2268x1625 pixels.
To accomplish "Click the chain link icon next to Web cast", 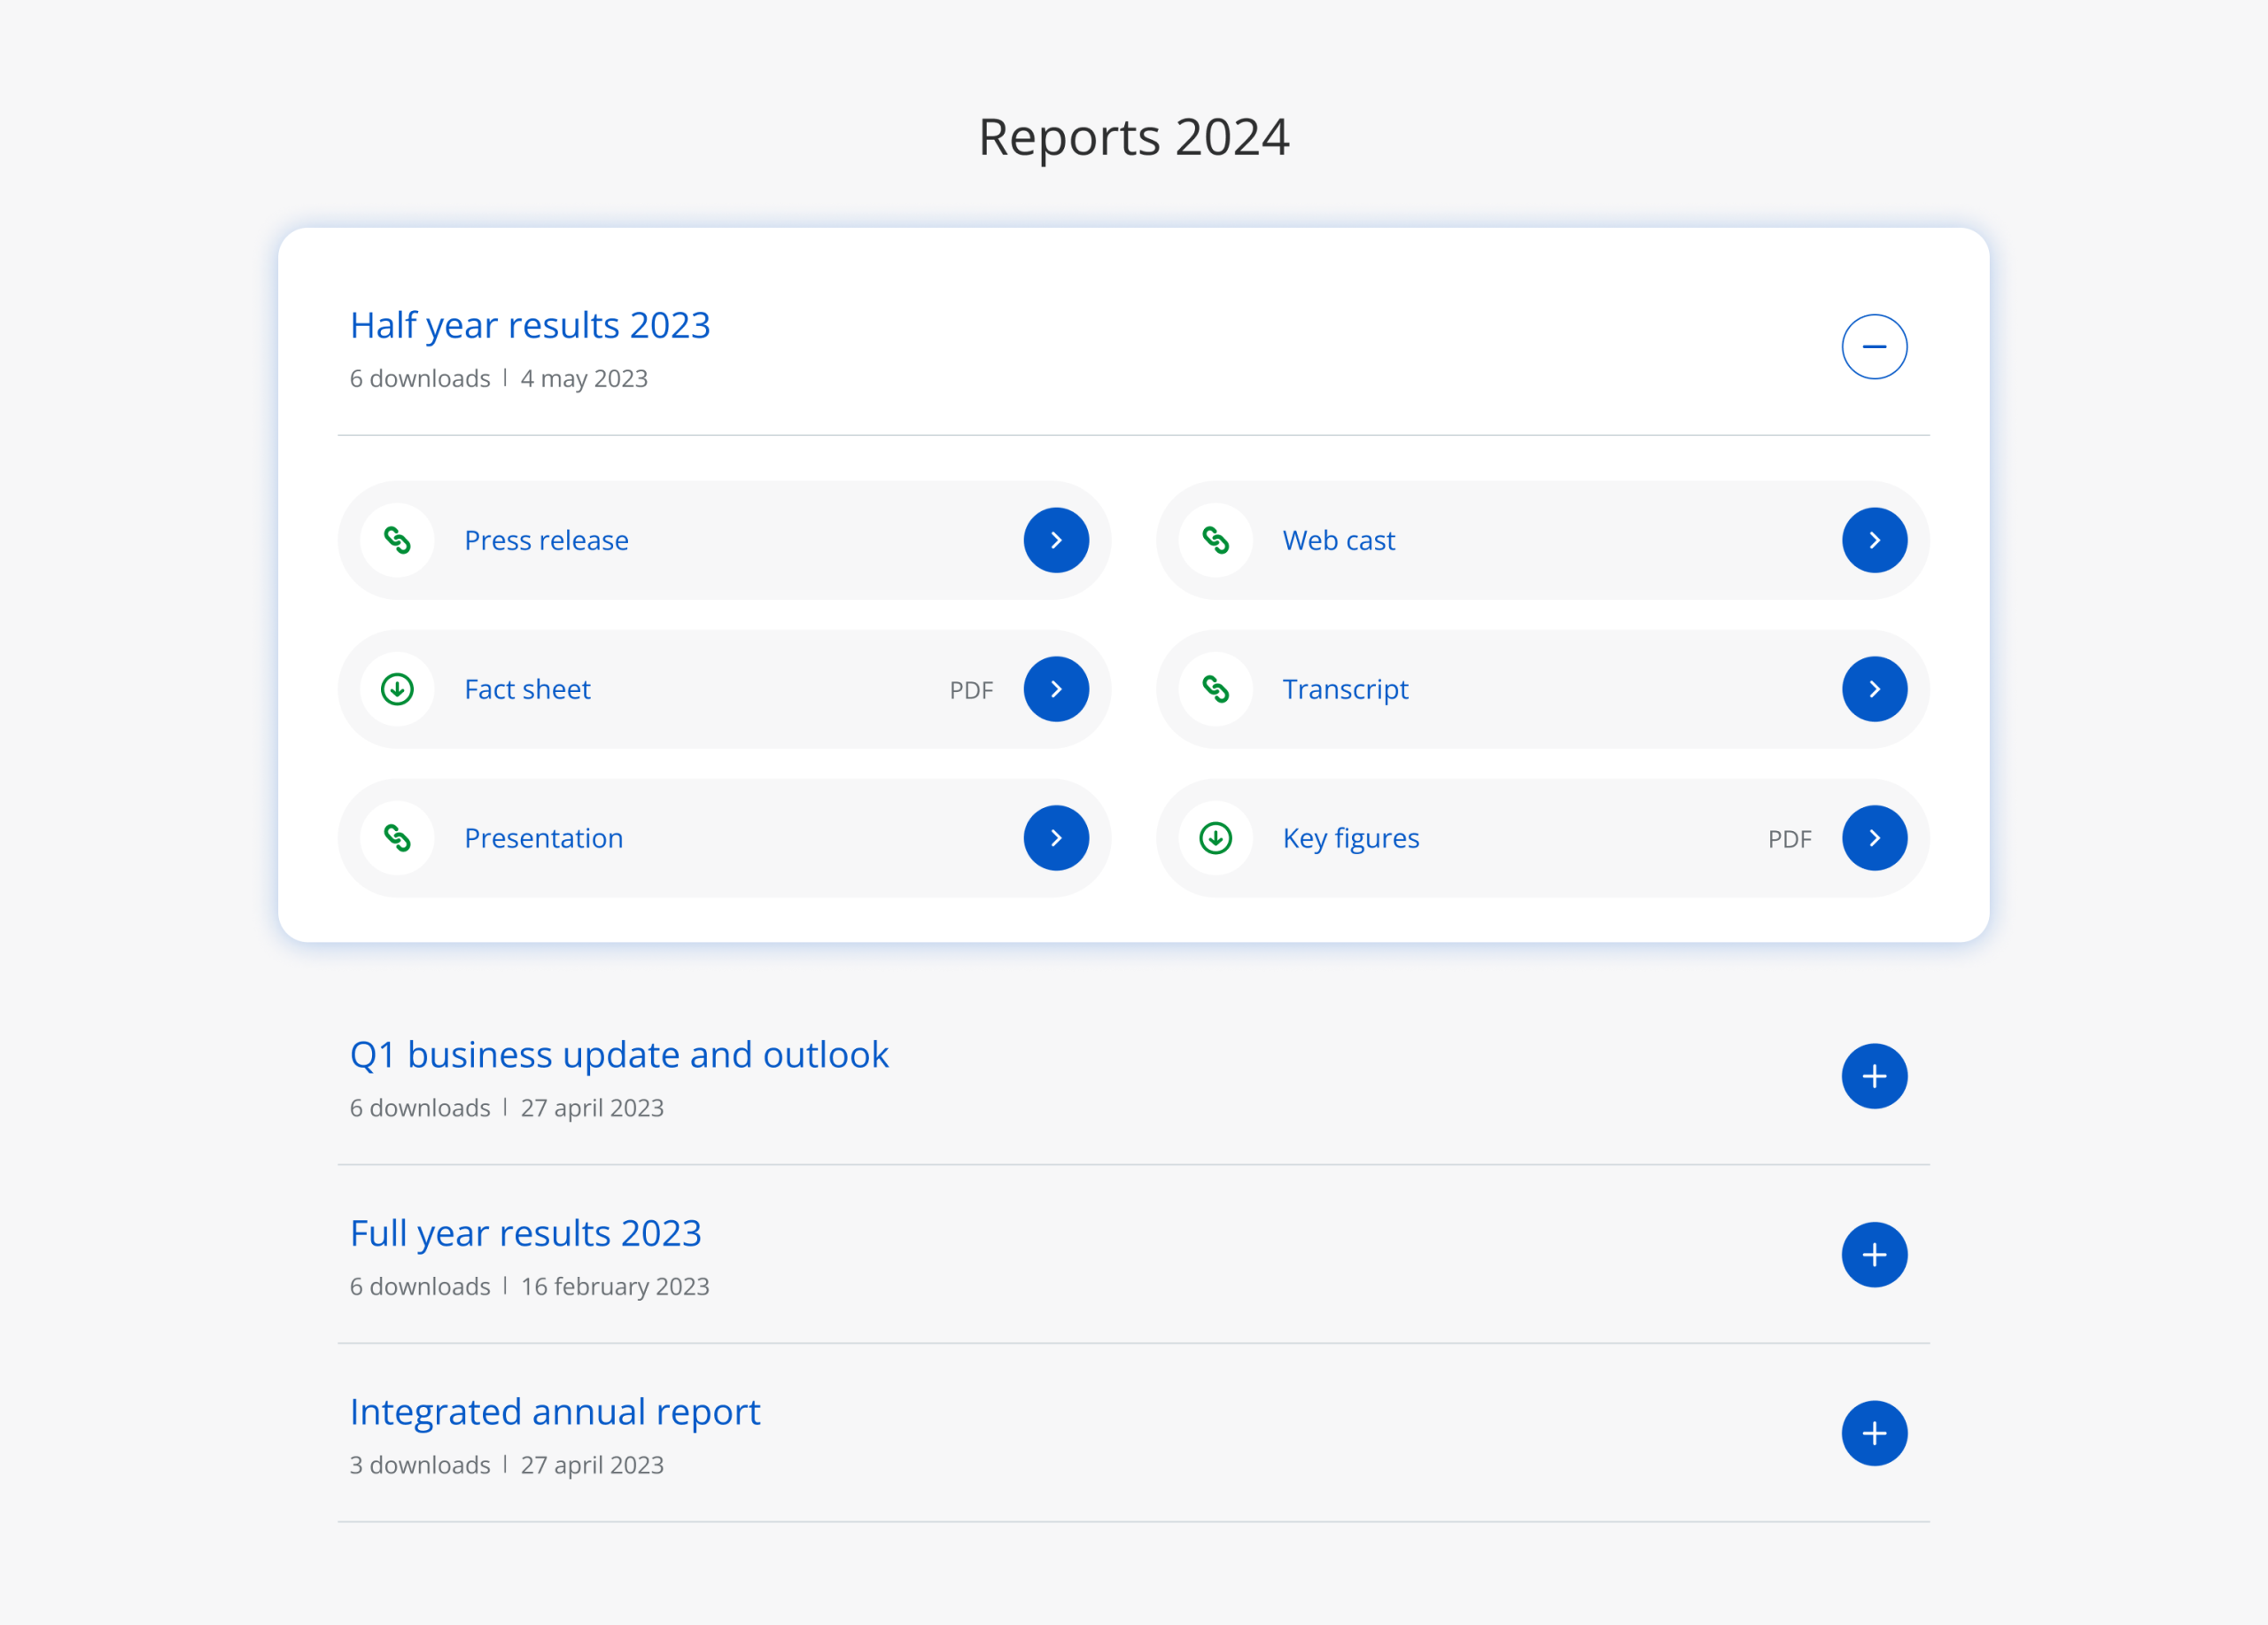I will click(x=1215, y=540).
